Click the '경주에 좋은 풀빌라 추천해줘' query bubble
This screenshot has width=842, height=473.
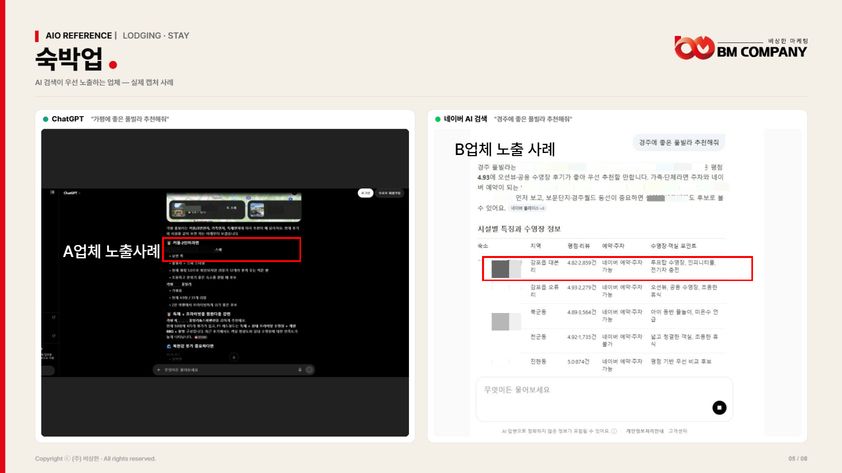(679, 143)
